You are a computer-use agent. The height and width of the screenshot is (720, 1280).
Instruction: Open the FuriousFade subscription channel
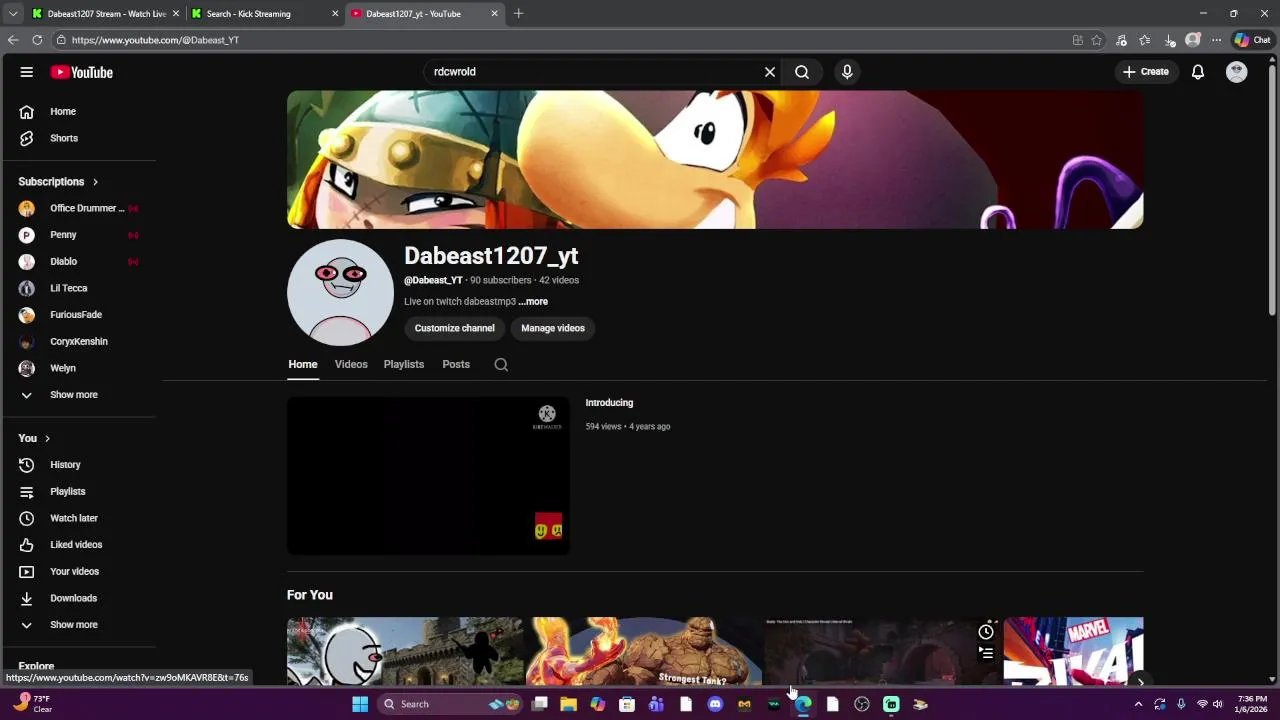[78, 315]
